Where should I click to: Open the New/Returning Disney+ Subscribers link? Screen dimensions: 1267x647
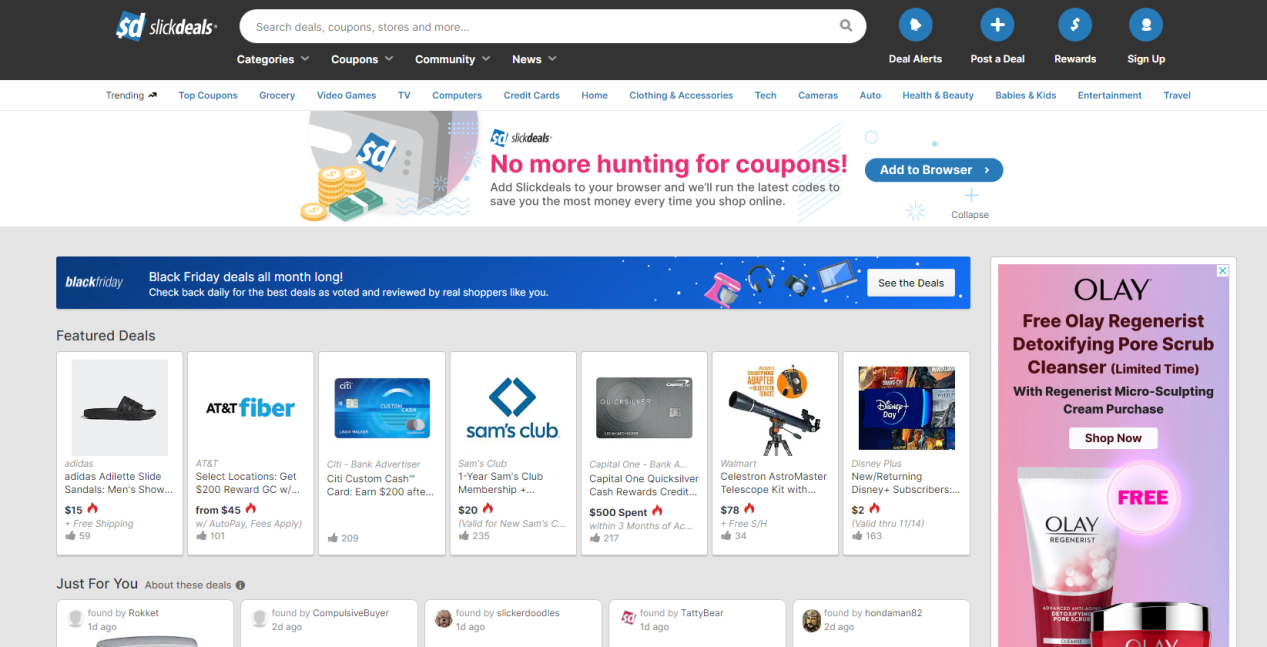click(x=906, y=483)
